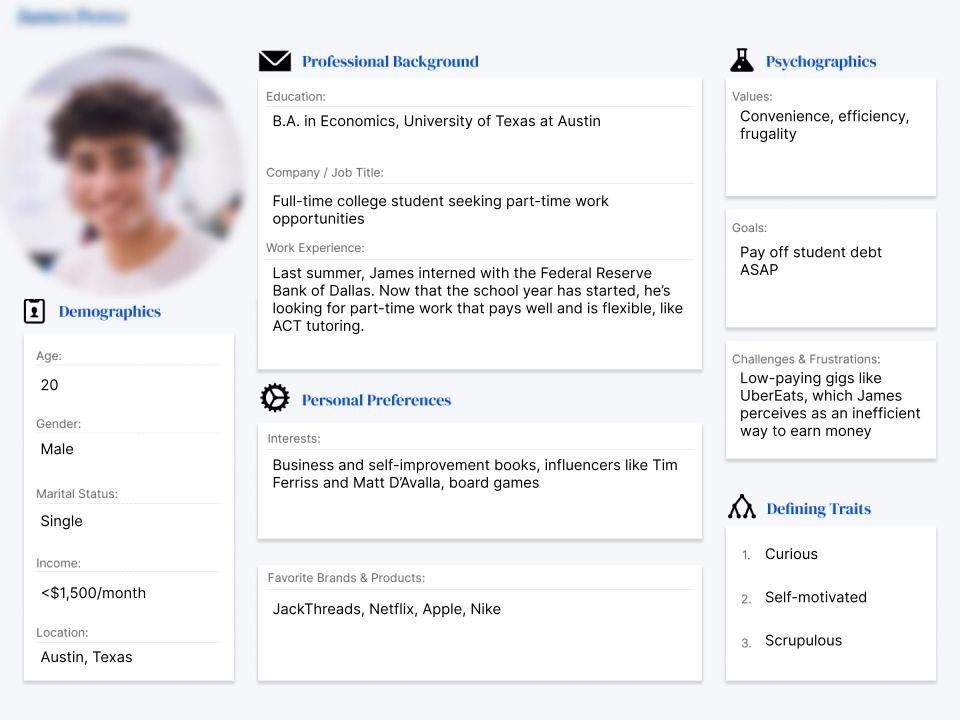
Task: Click the Location value Austin, Texas
Action: pos(86,657)
